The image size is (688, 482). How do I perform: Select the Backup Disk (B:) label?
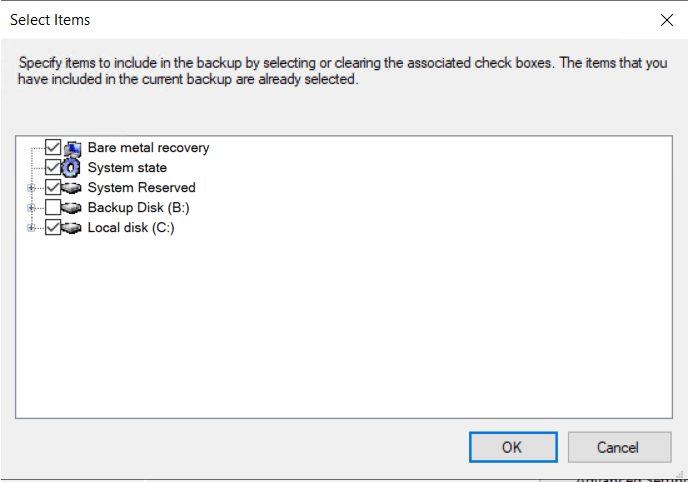tap(138, 208)
